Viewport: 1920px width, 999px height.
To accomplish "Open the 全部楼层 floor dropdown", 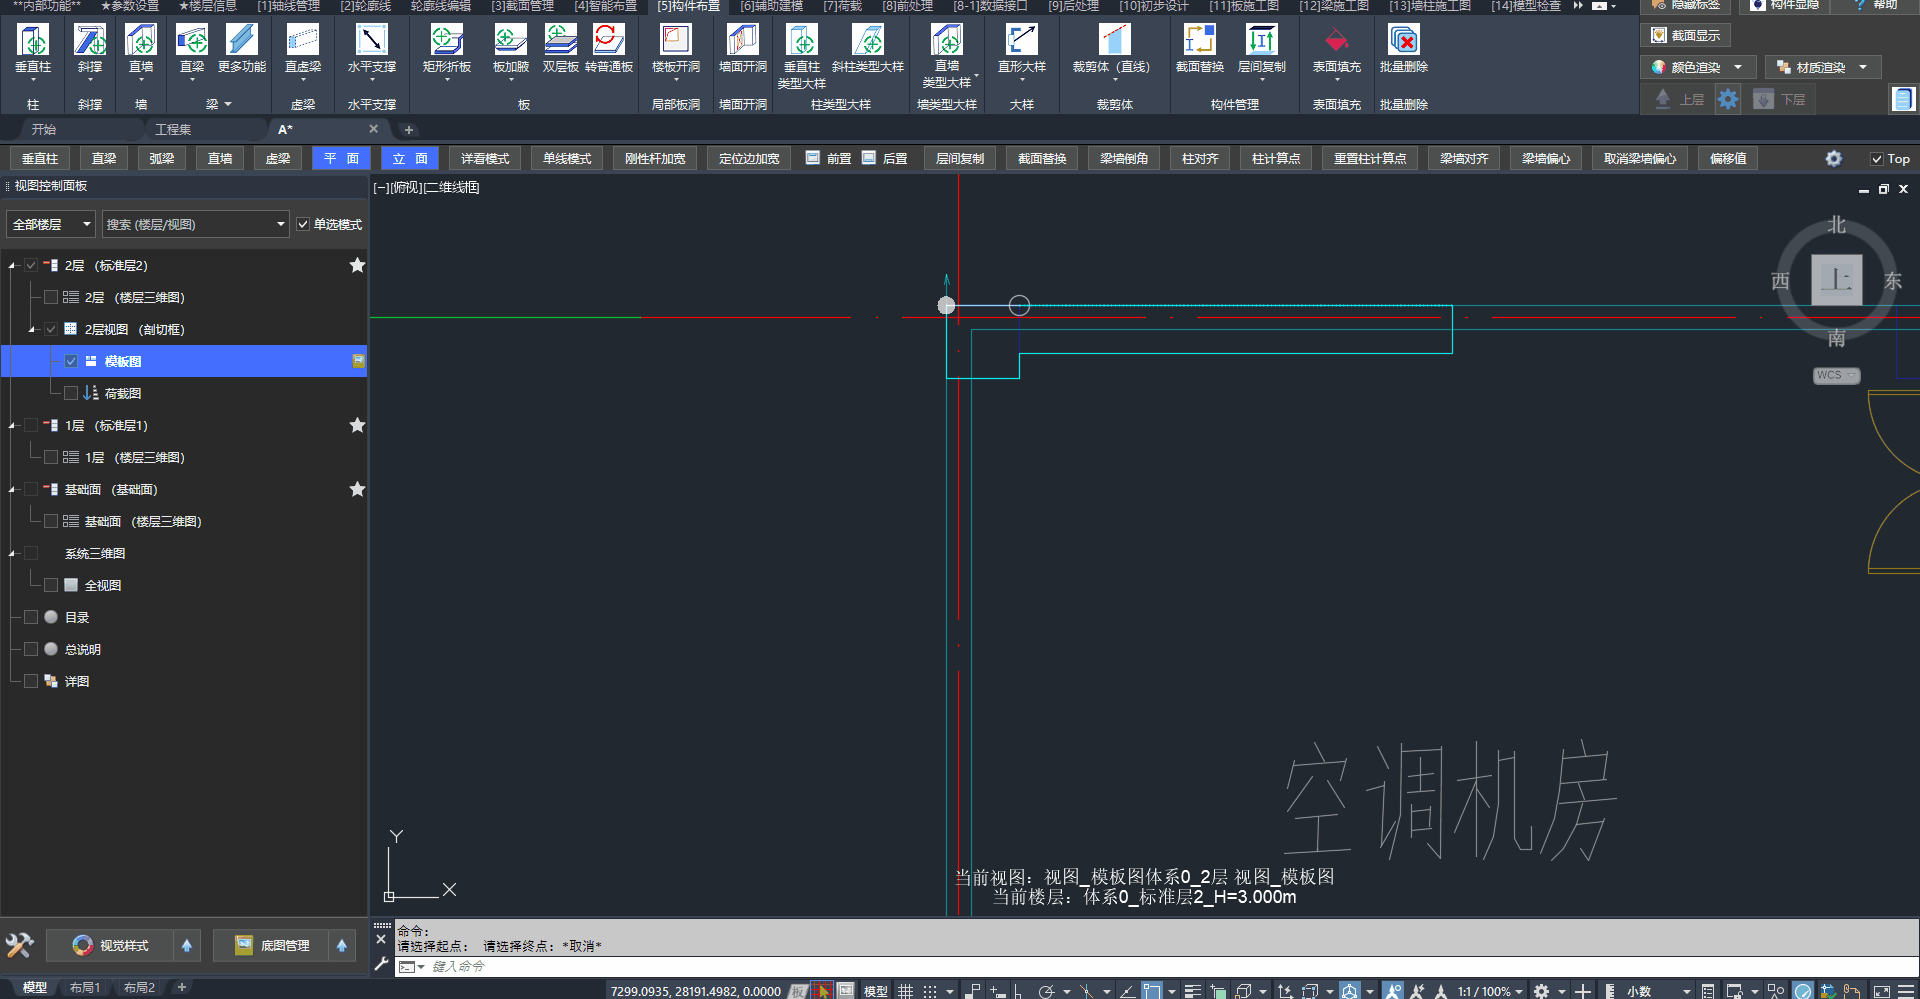I will click(52, 225).
